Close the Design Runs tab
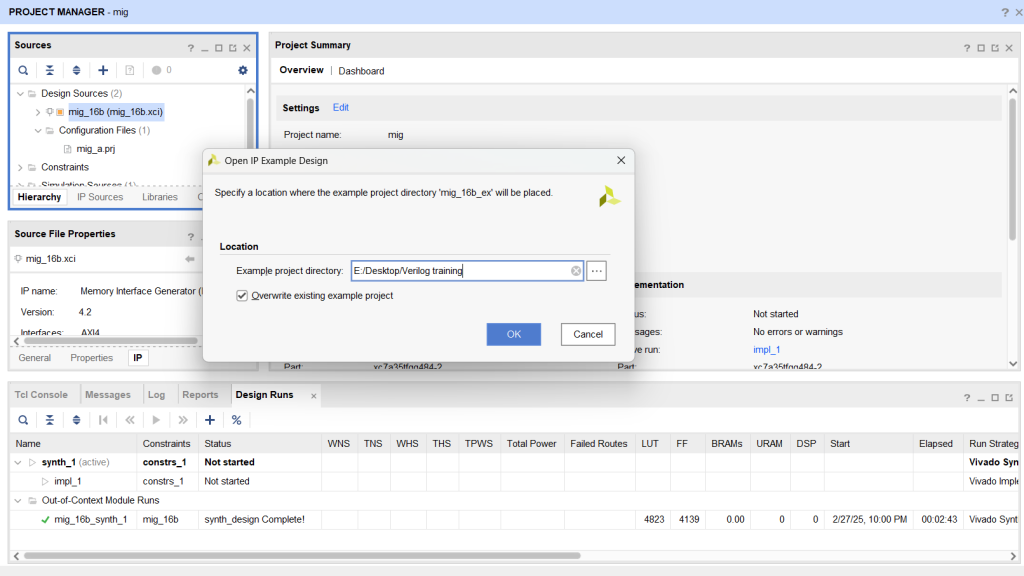This screenshot has width=1024, height=576. pos(313,396)
